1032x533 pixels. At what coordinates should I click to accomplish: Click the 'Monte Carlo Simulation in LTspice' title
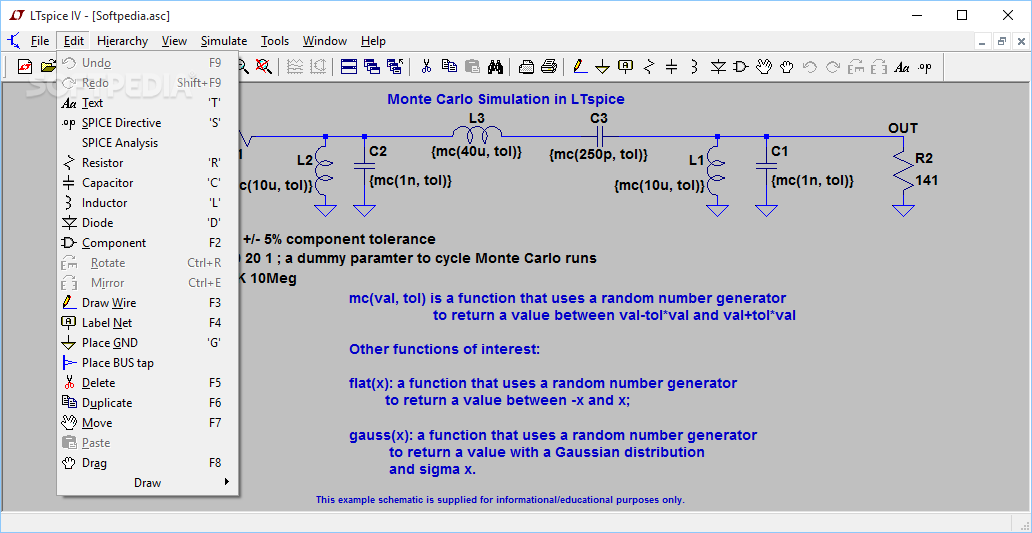[x=505, y=99]
